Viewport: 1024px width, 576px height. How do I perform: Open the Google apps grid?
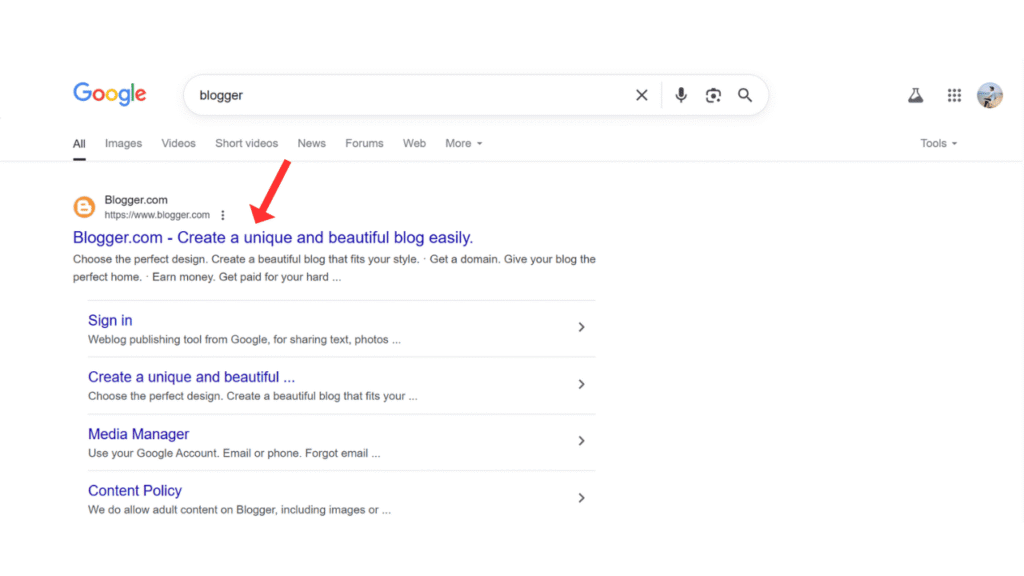[x=954, y=95]
